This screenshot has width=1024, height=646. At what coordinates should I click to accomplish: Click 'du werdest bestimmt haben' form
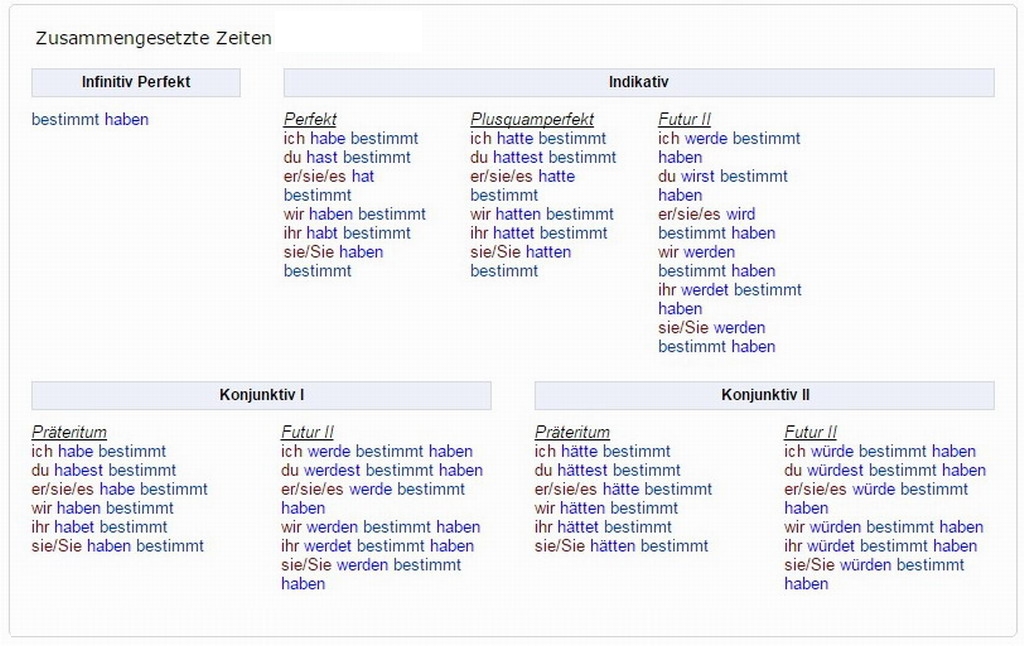tap(382, 471)
